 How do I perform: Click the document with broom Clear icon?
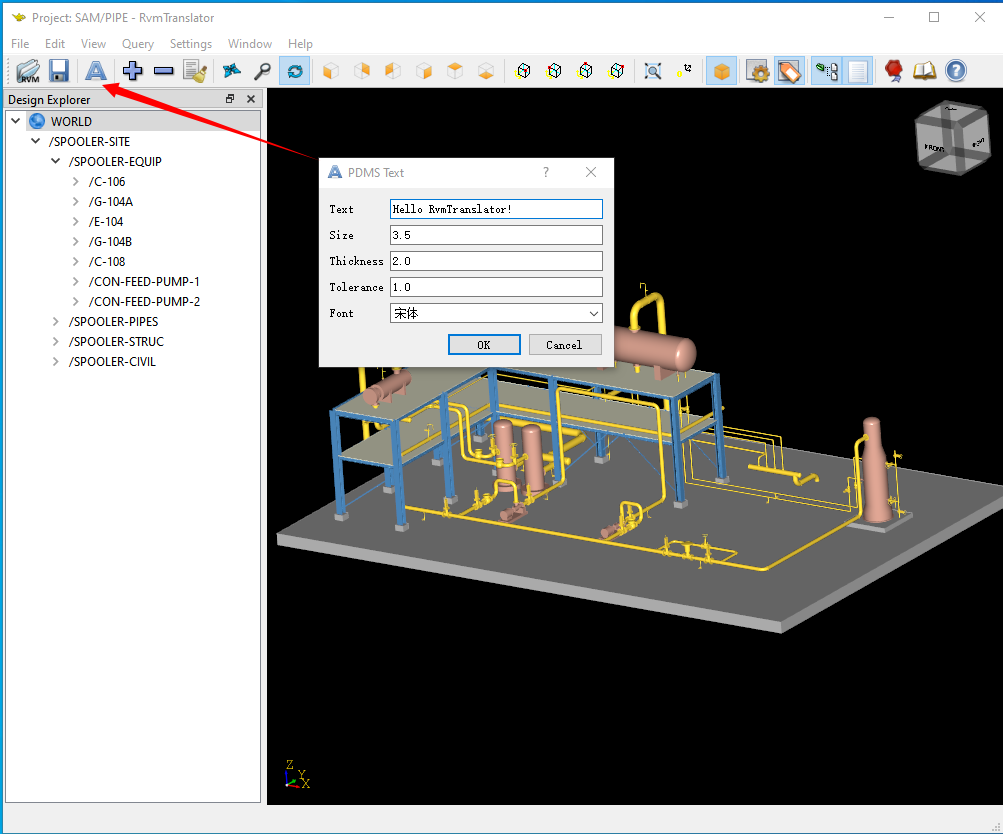195,71
